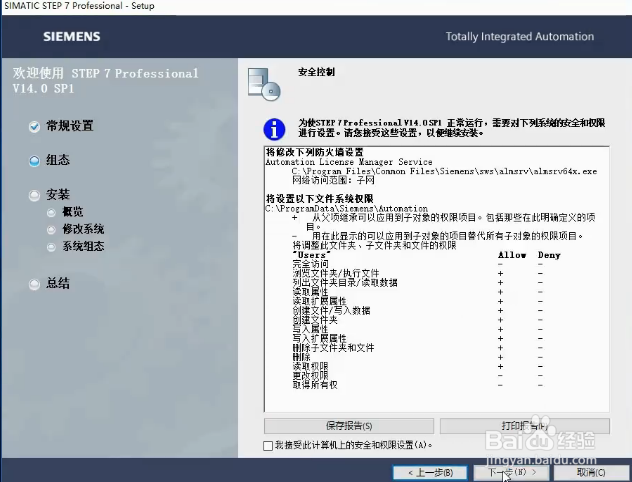The image size is (632, 482).
Task: Click the 安全控制 heading
Action: pyautogui.click(x=316, y=72)
